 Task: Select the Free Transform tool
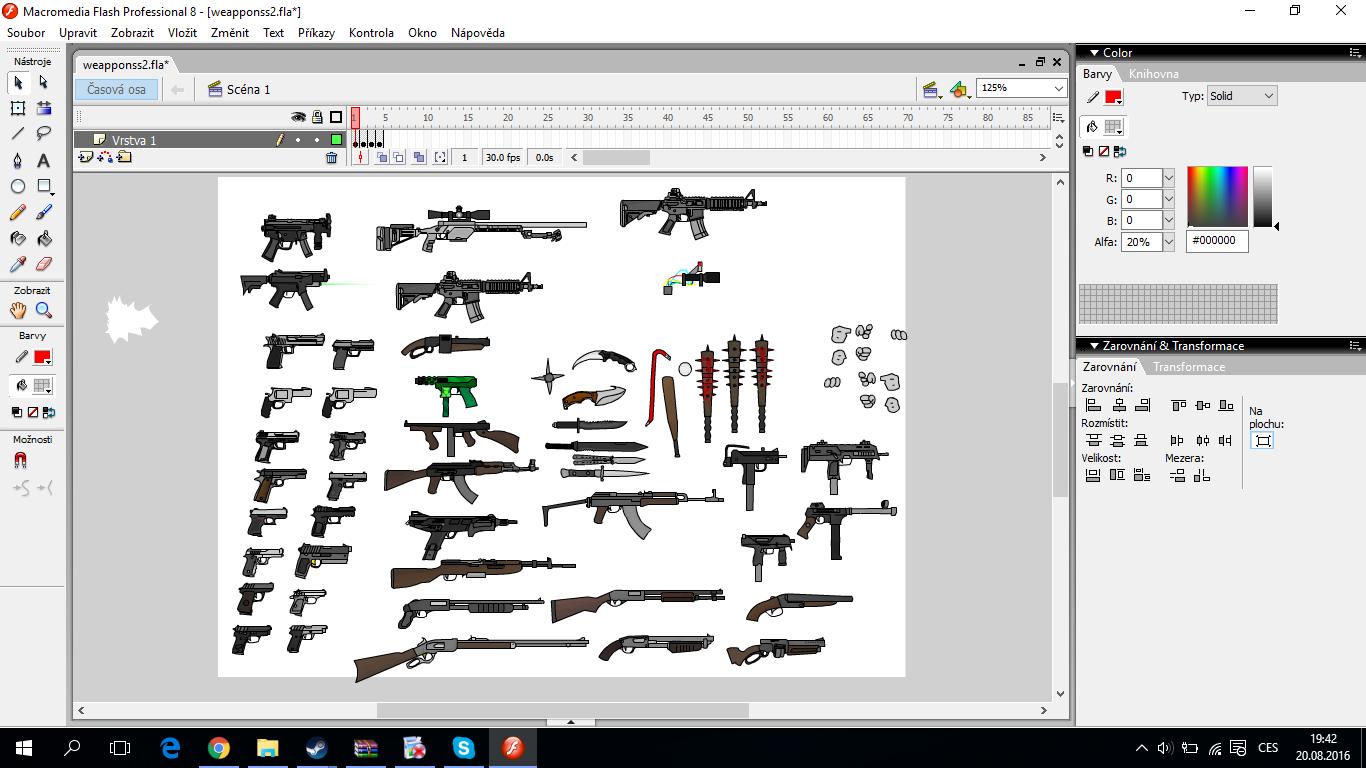click(x=18, y=108)
